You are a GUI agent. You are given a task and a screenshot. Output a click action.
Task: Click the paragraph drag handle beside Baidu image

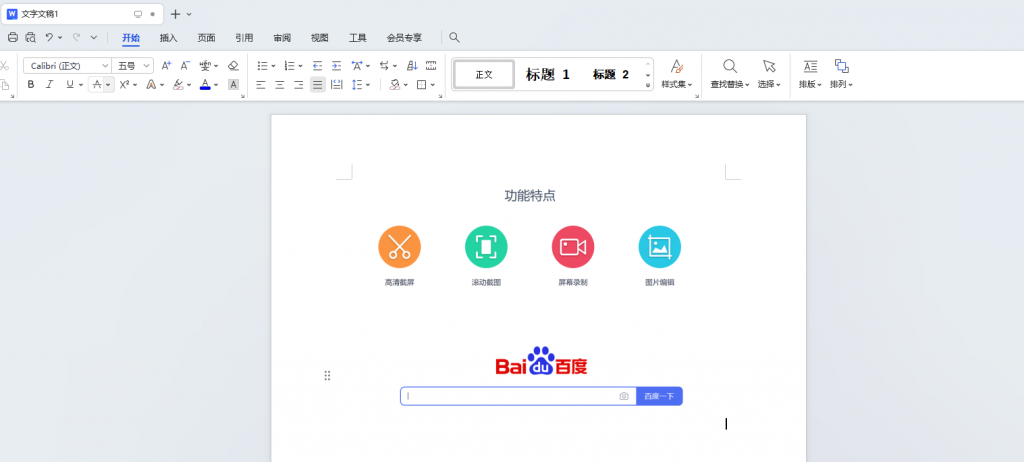click(327, 375)
